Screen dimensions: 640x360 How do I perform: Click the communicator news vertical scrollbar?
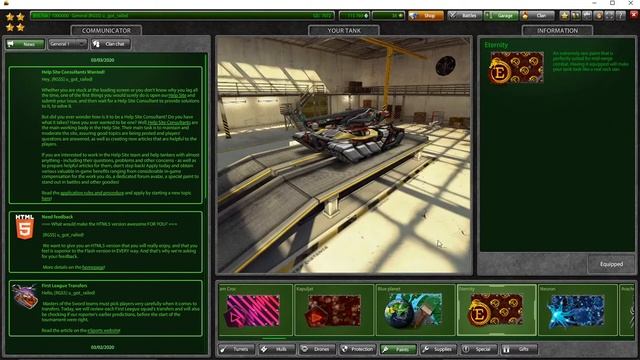coord(206,127)
